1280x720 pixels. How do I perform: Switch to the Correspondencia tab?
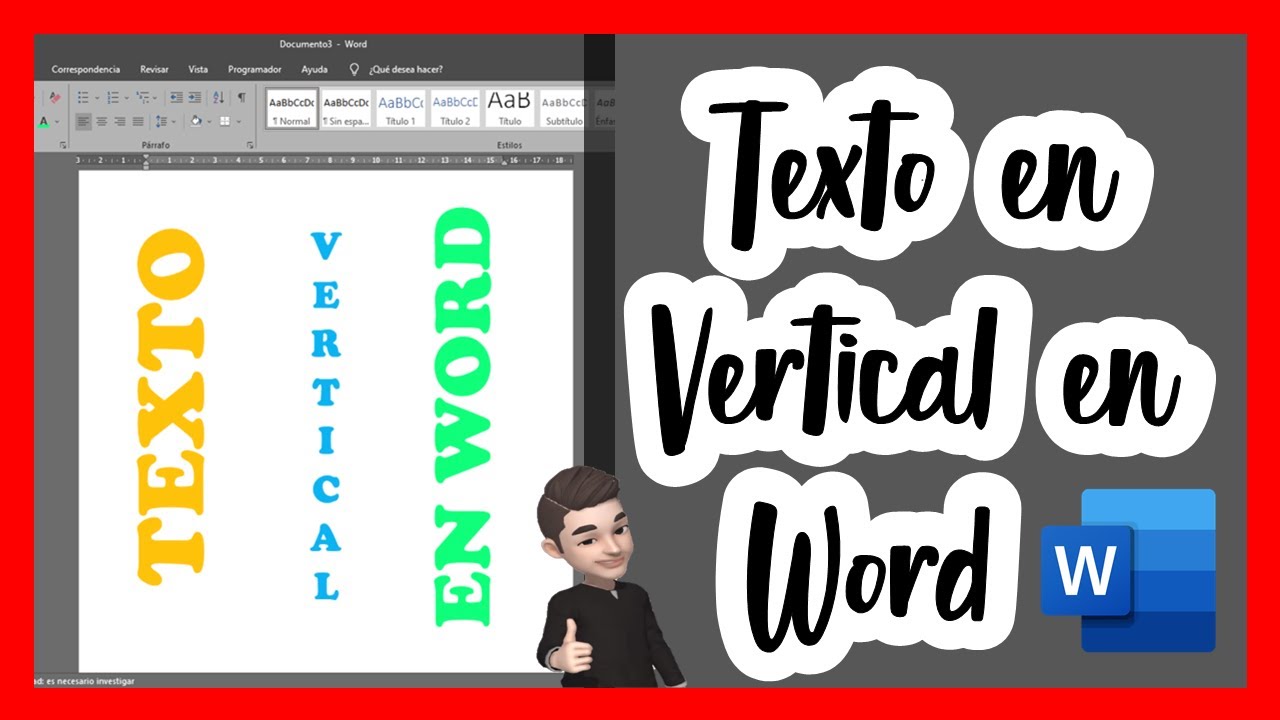tap(86, 70)
